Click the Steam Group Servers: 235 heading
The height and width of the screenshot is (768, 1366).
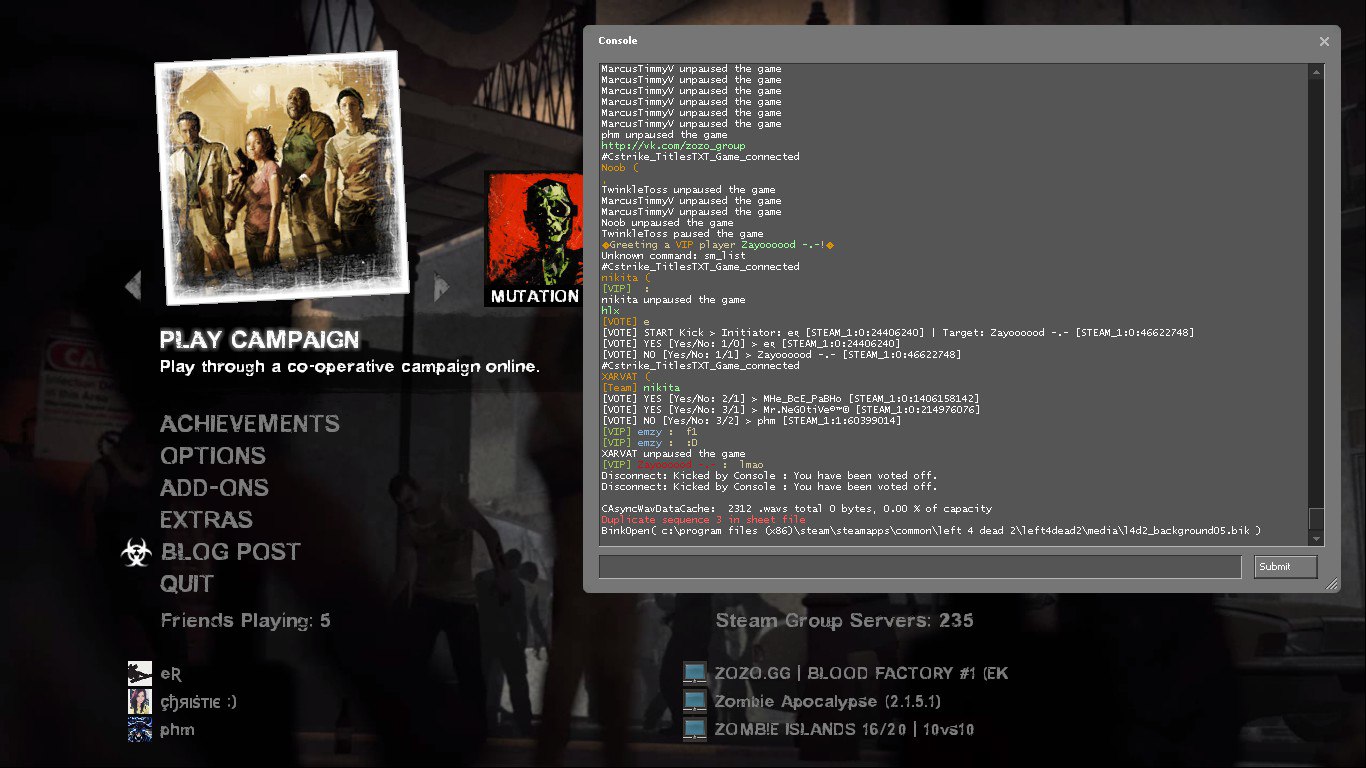[844, 621]
